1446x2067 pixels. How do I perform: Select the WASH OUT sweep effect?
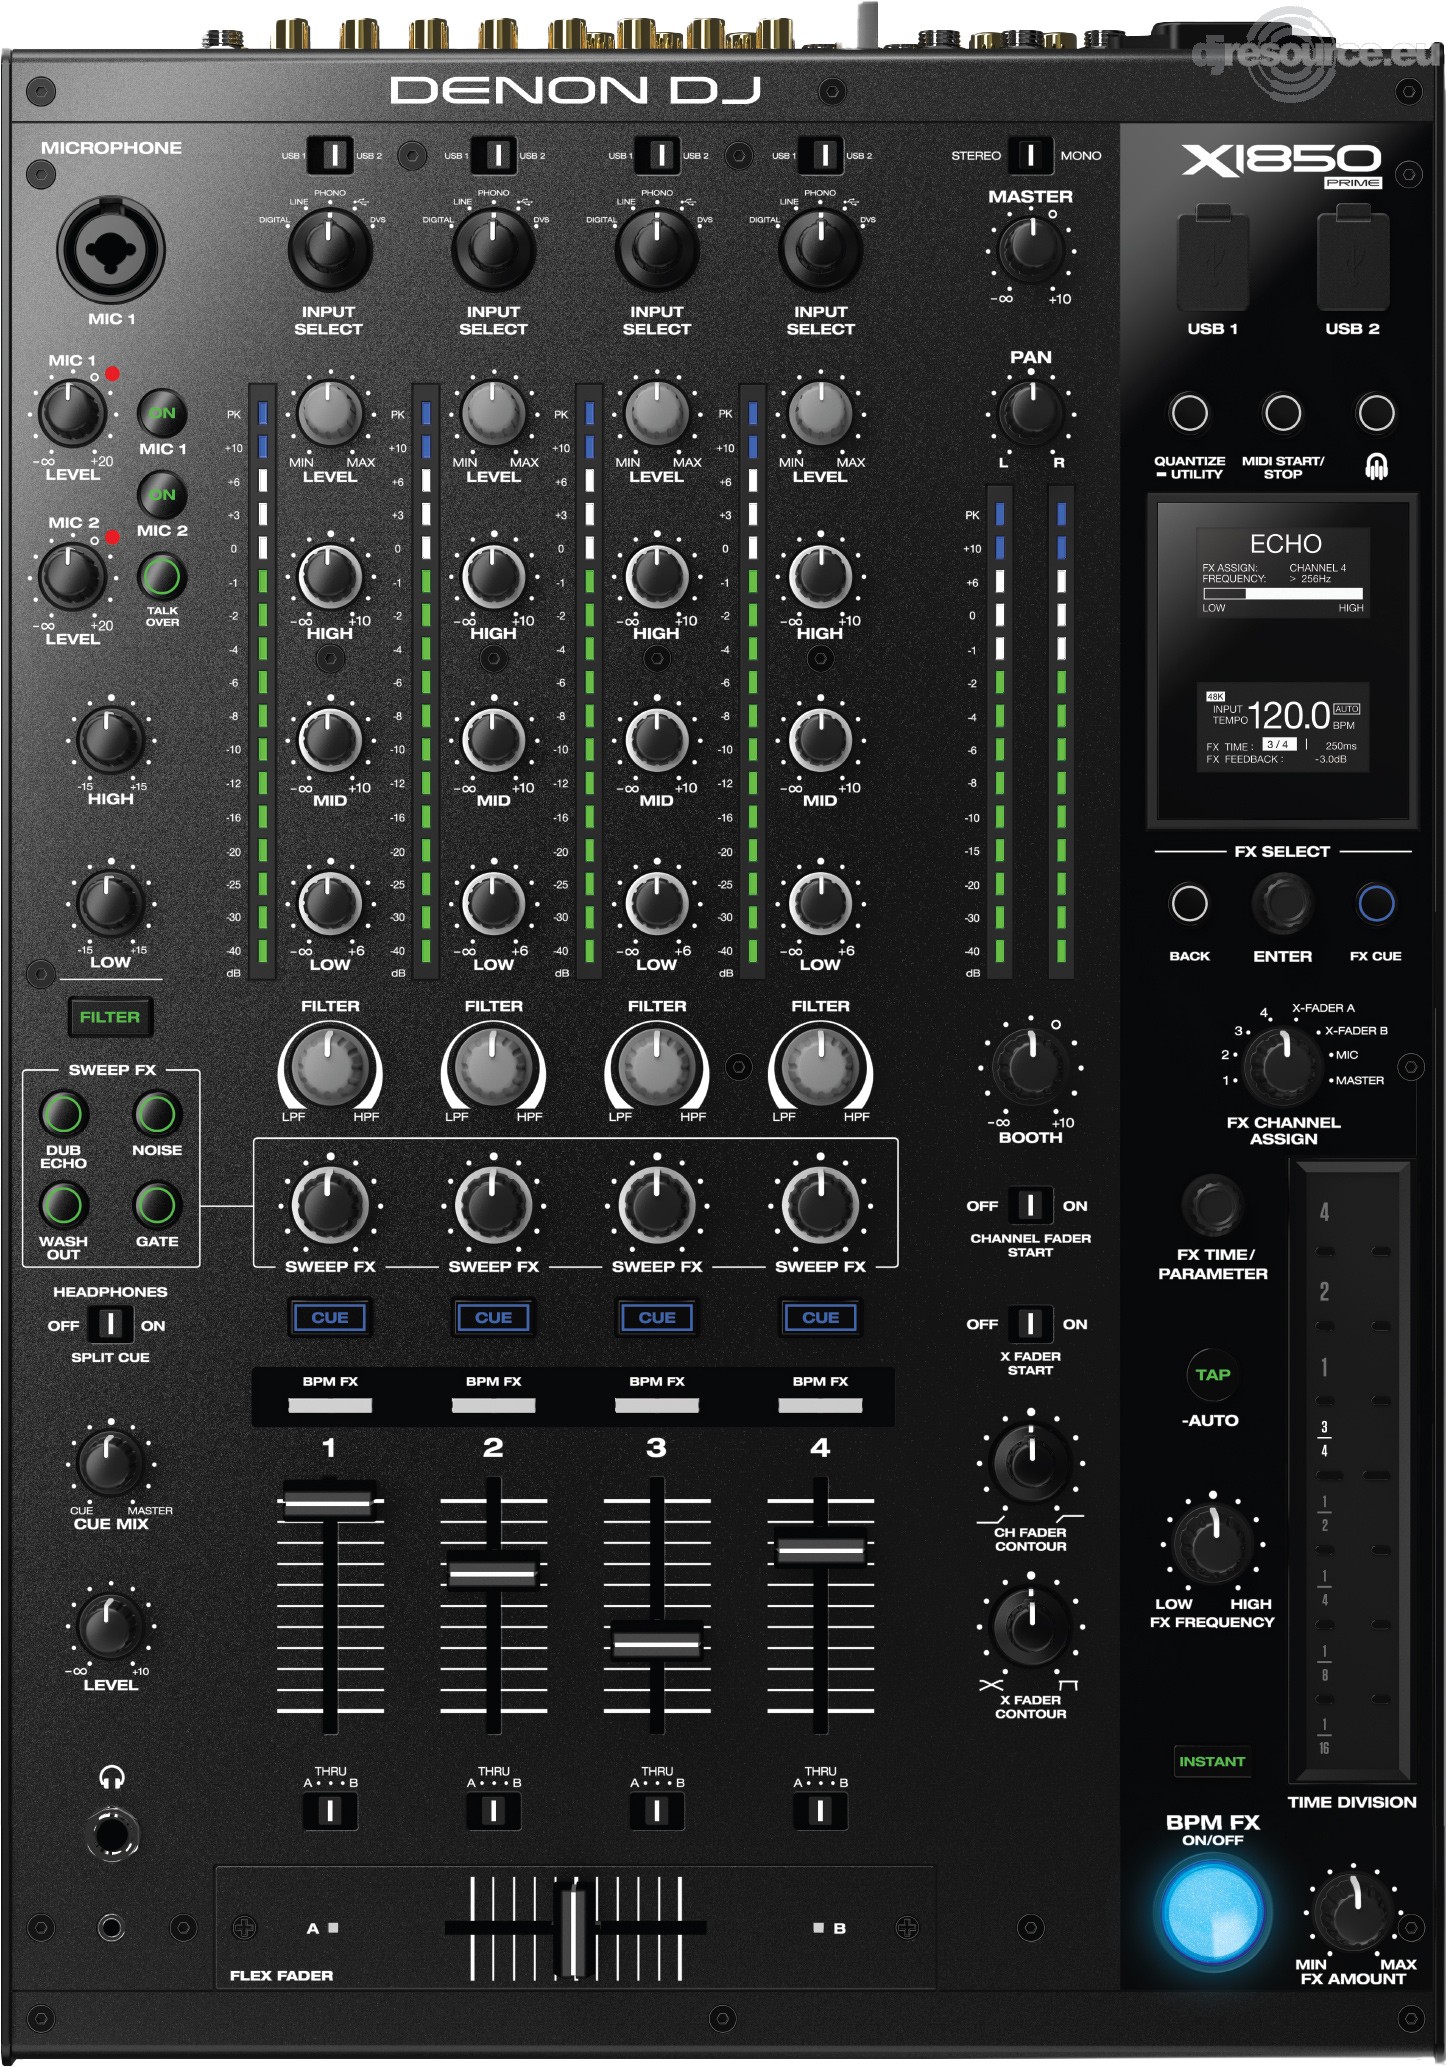tap(63, 1205)
